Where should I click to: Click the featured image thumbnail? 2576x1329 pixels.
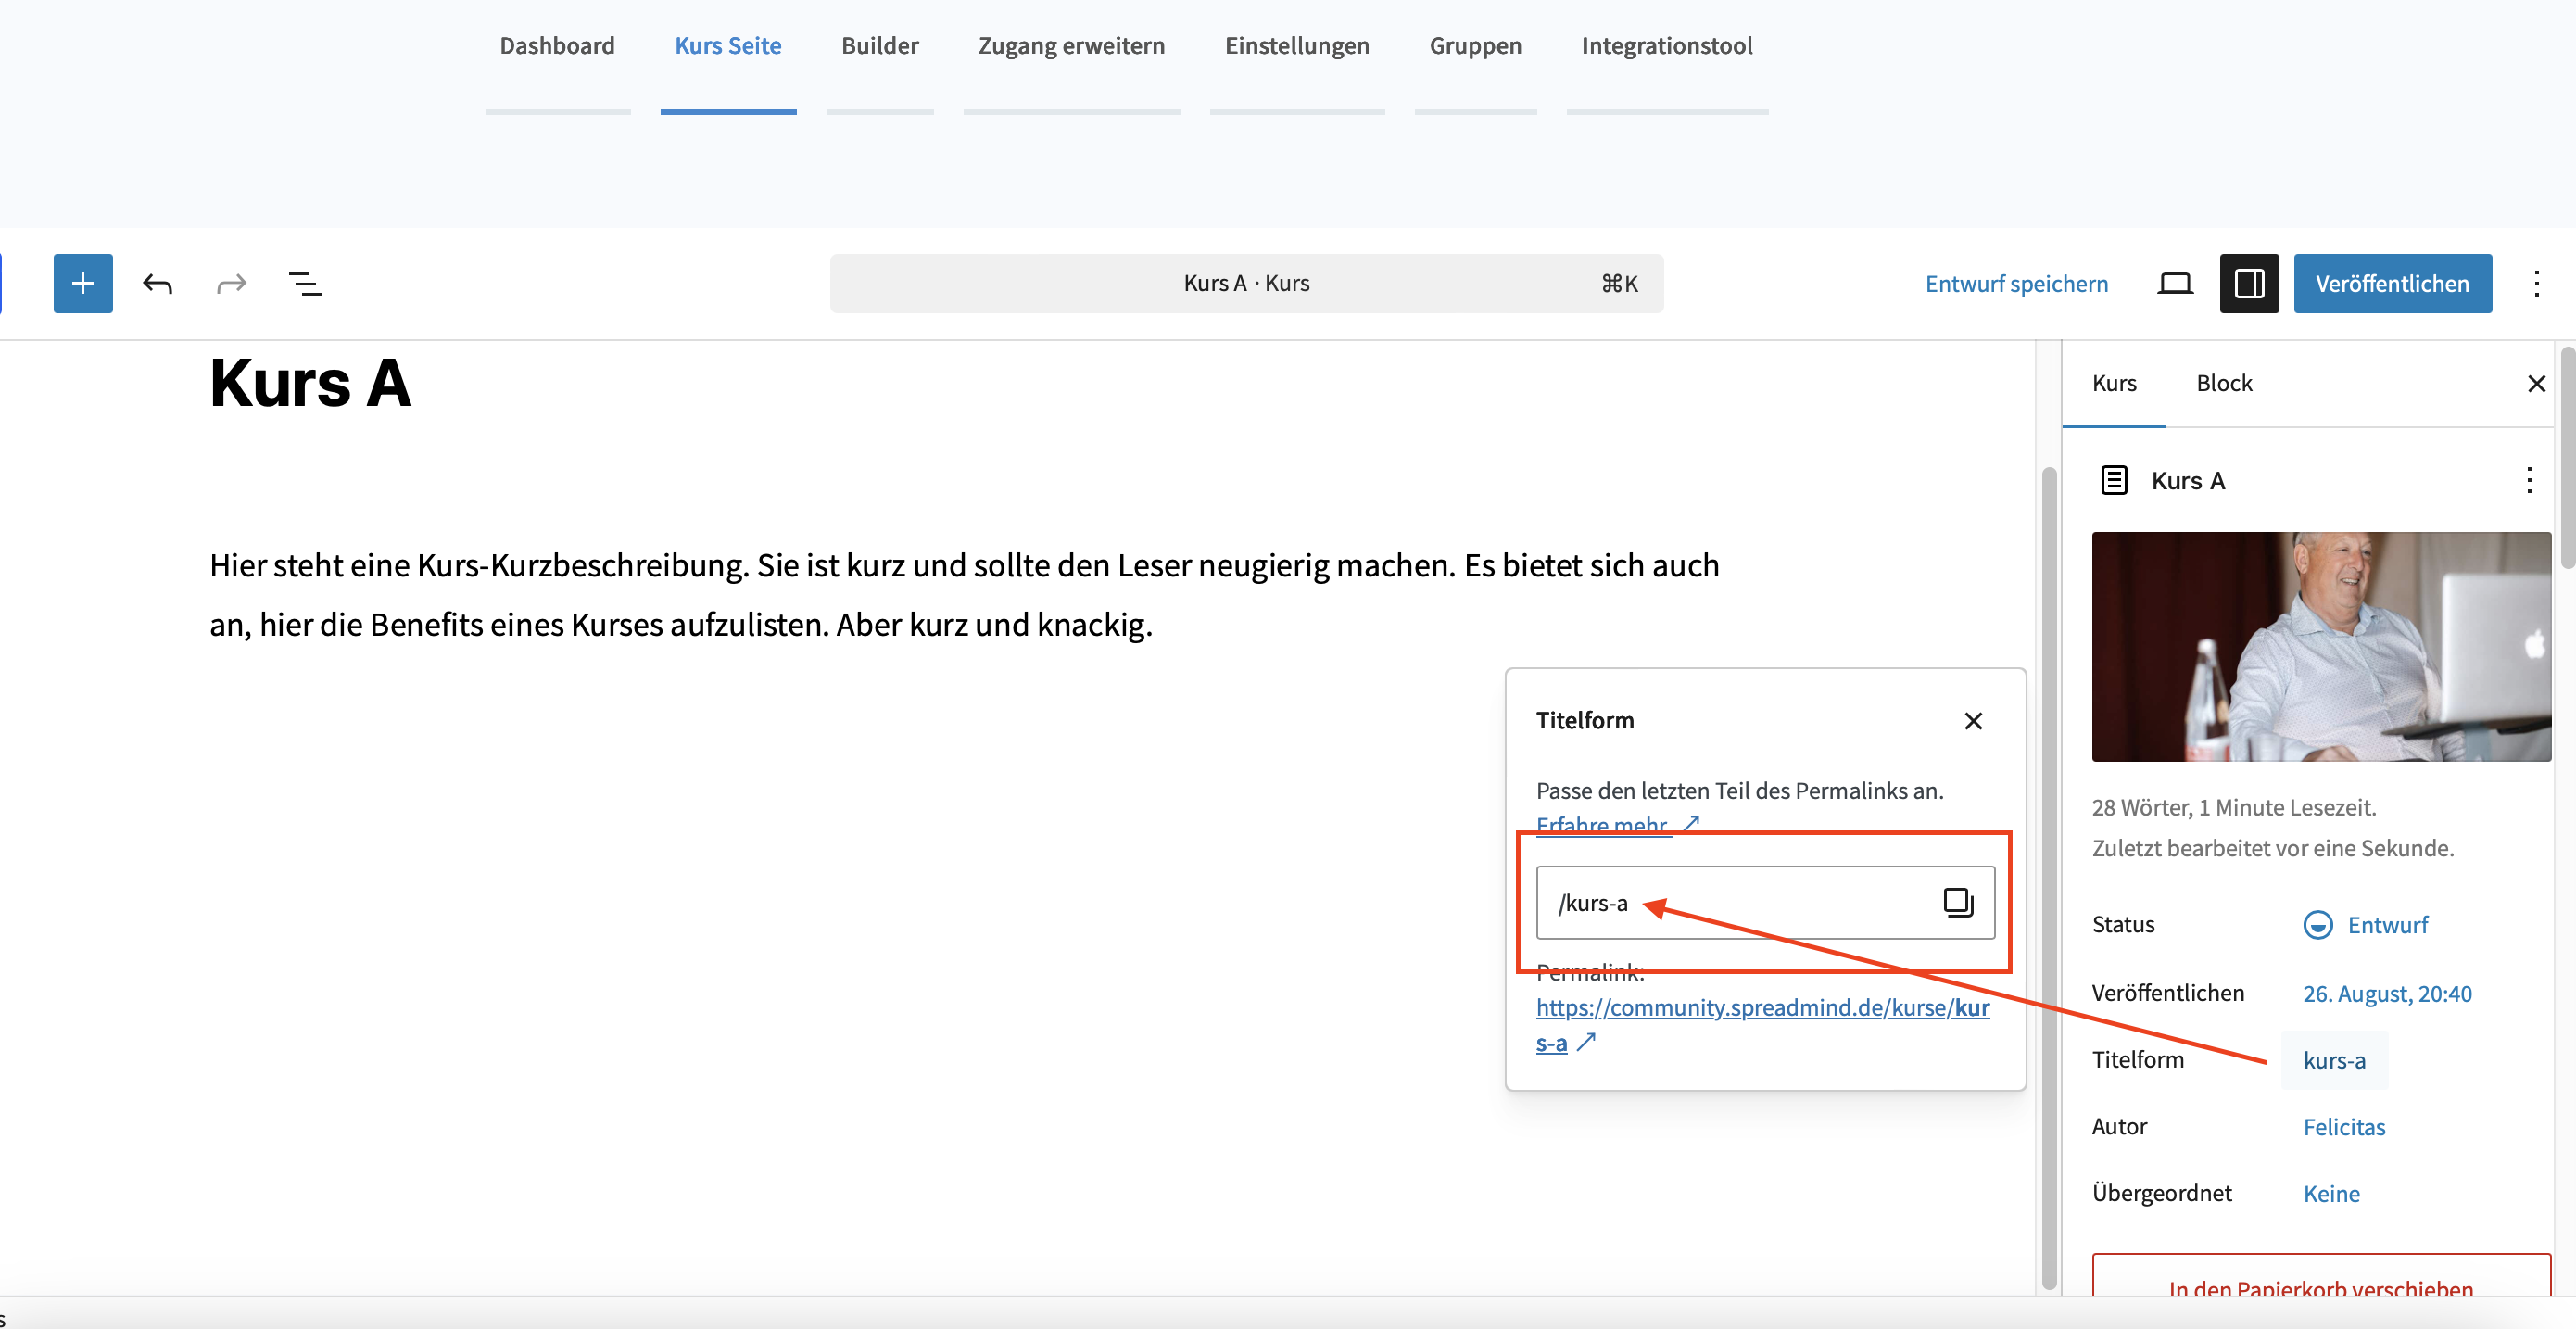(x=2320, y=647)
